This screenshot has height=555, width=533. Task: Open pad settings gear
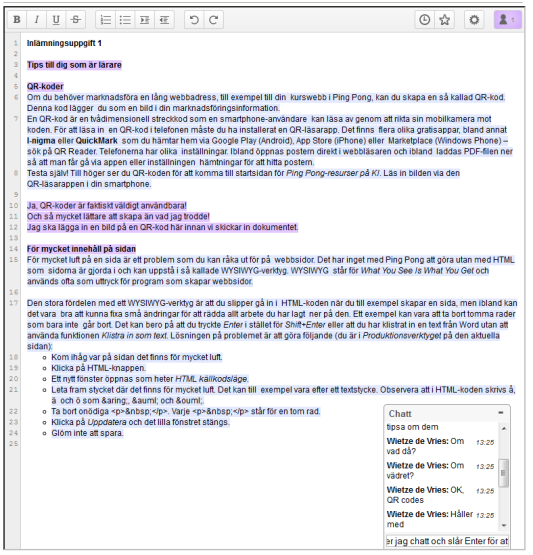point(474,19)
